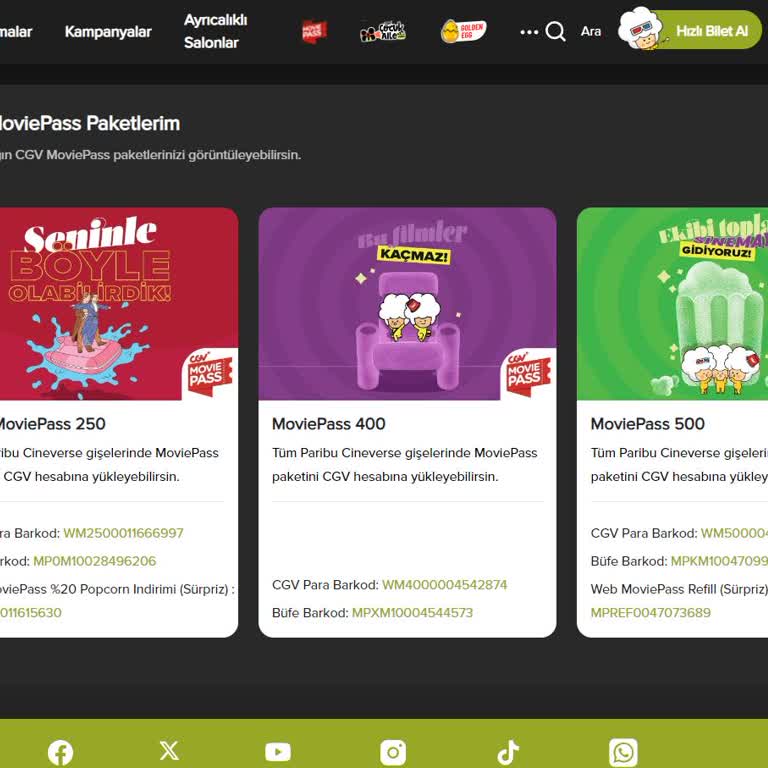Open the WhatsApp footer icon

point(623,752)
